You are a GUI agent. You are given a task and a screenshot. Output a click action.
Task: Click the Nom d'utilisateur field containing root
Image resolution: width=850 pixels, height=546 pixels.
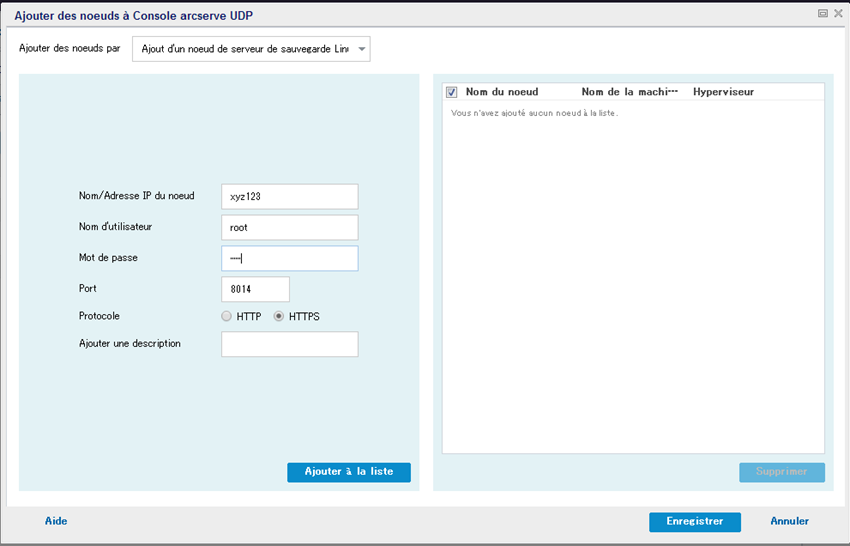point(289,227)
